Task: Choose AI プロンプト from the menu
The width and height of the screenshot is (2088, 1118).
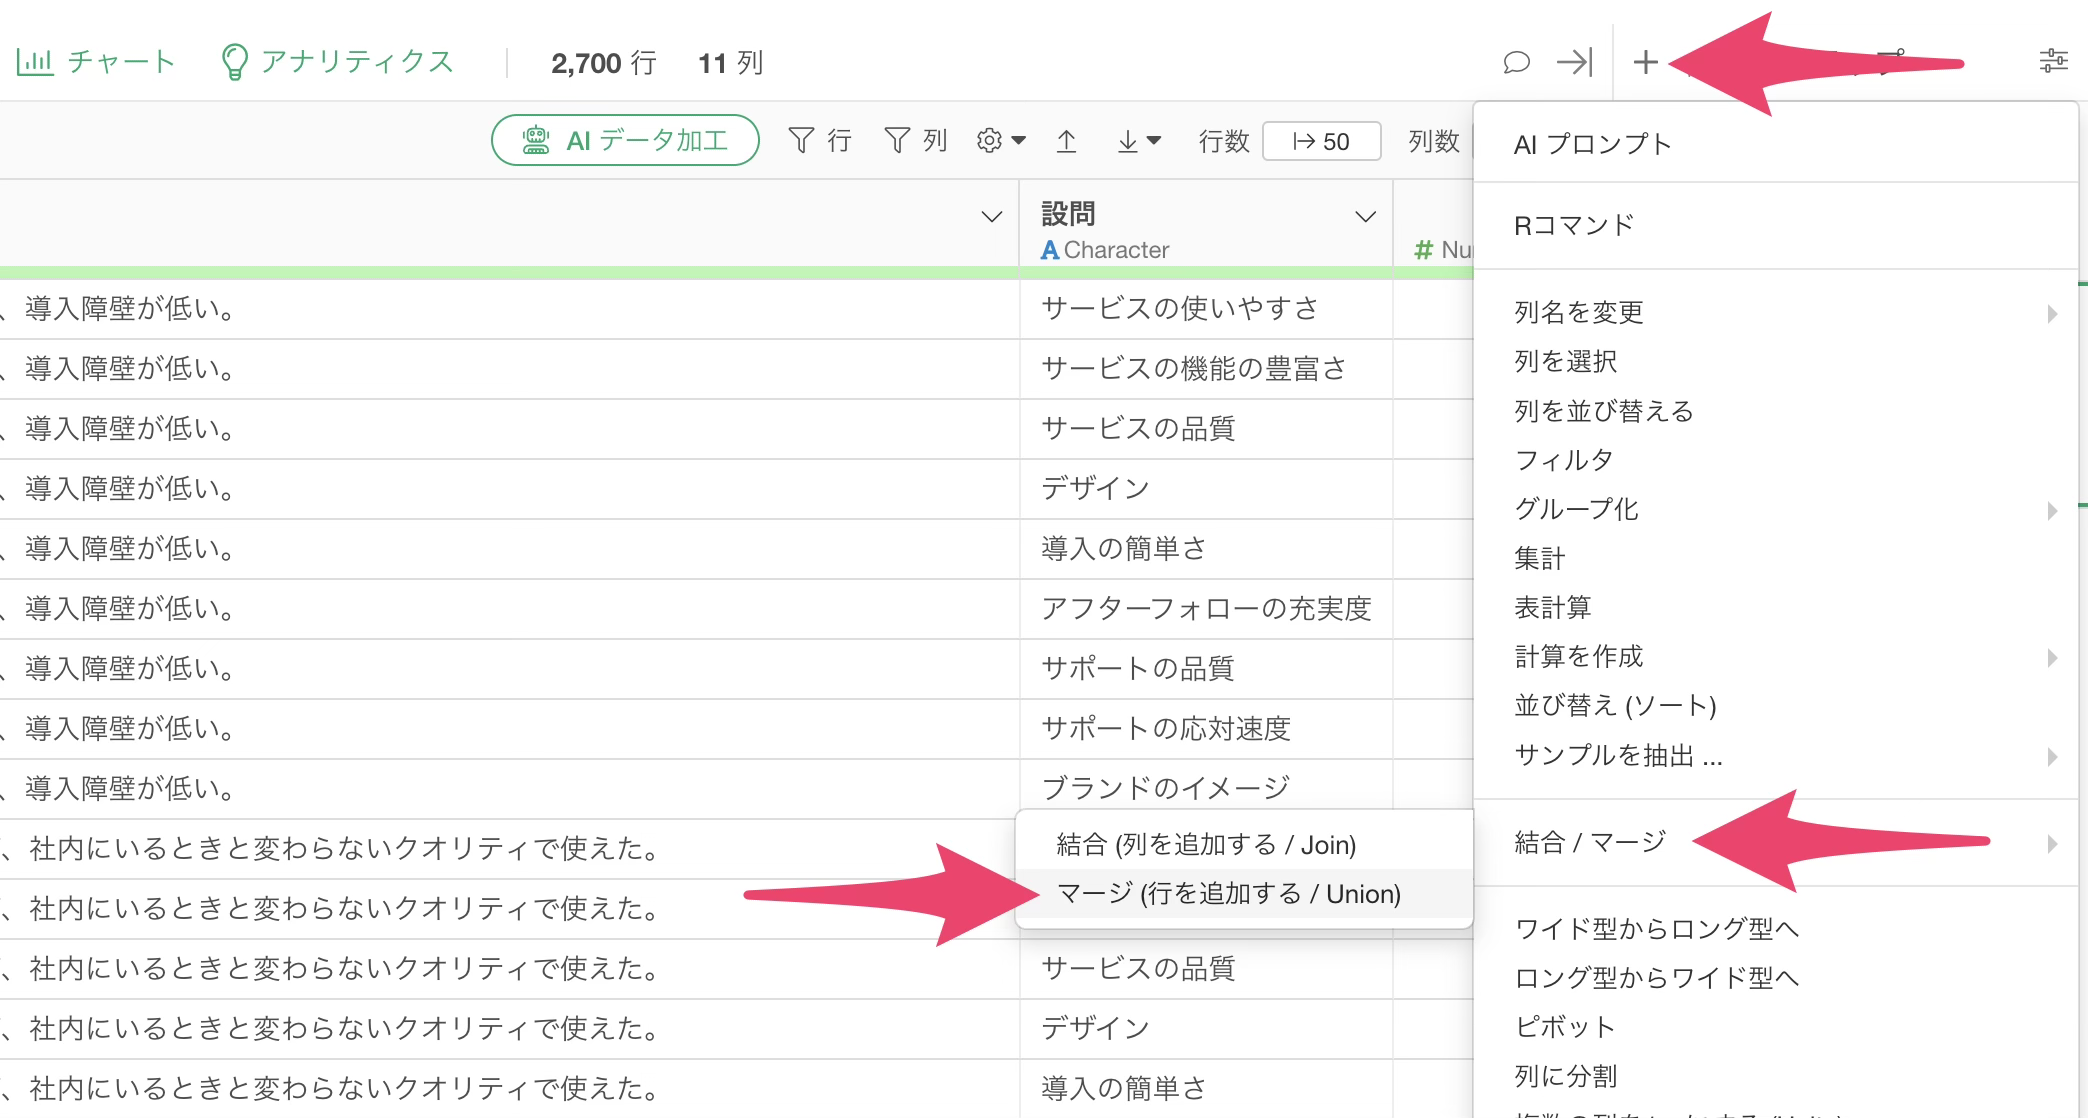Action: (1592, 145)
